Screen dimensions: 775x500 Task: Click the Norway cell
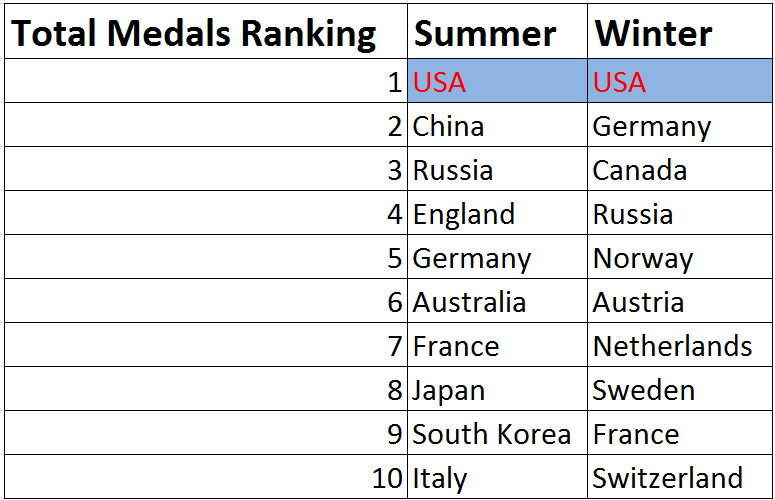point(680,258)
